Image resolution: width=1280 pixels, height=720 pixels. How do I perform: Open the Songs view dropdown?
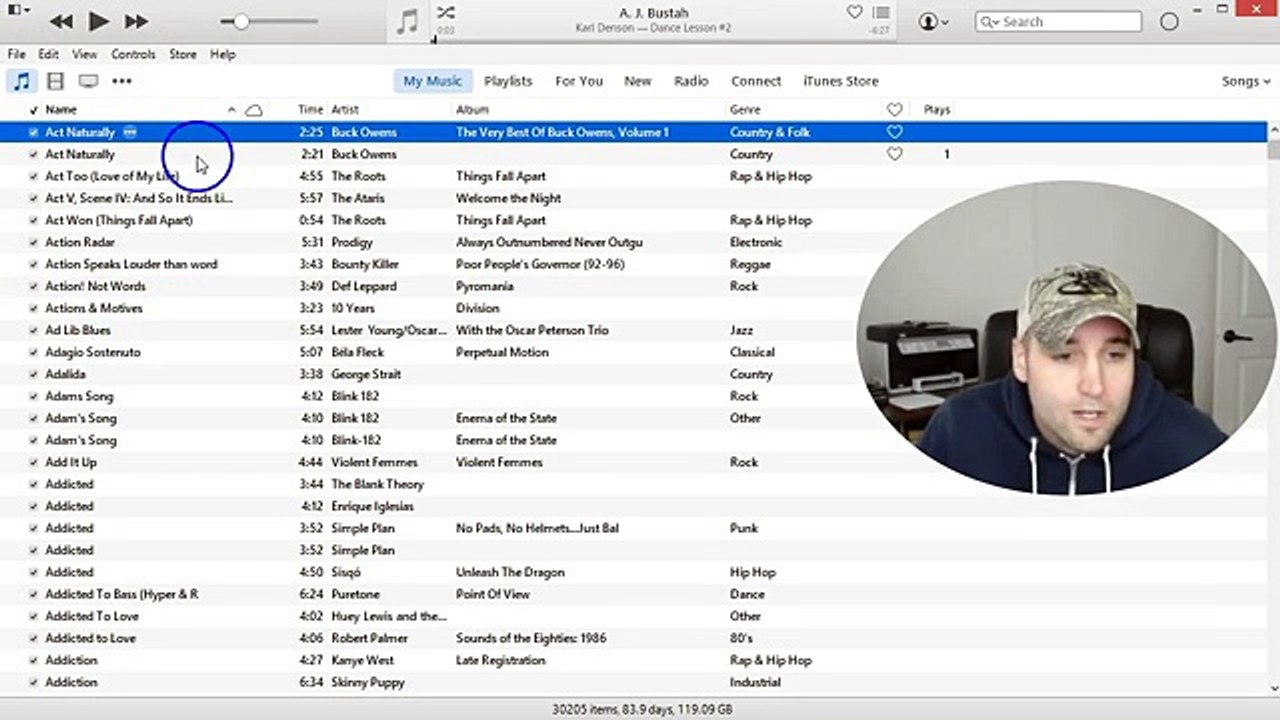pyautogui.click(x=1246, y=81)
